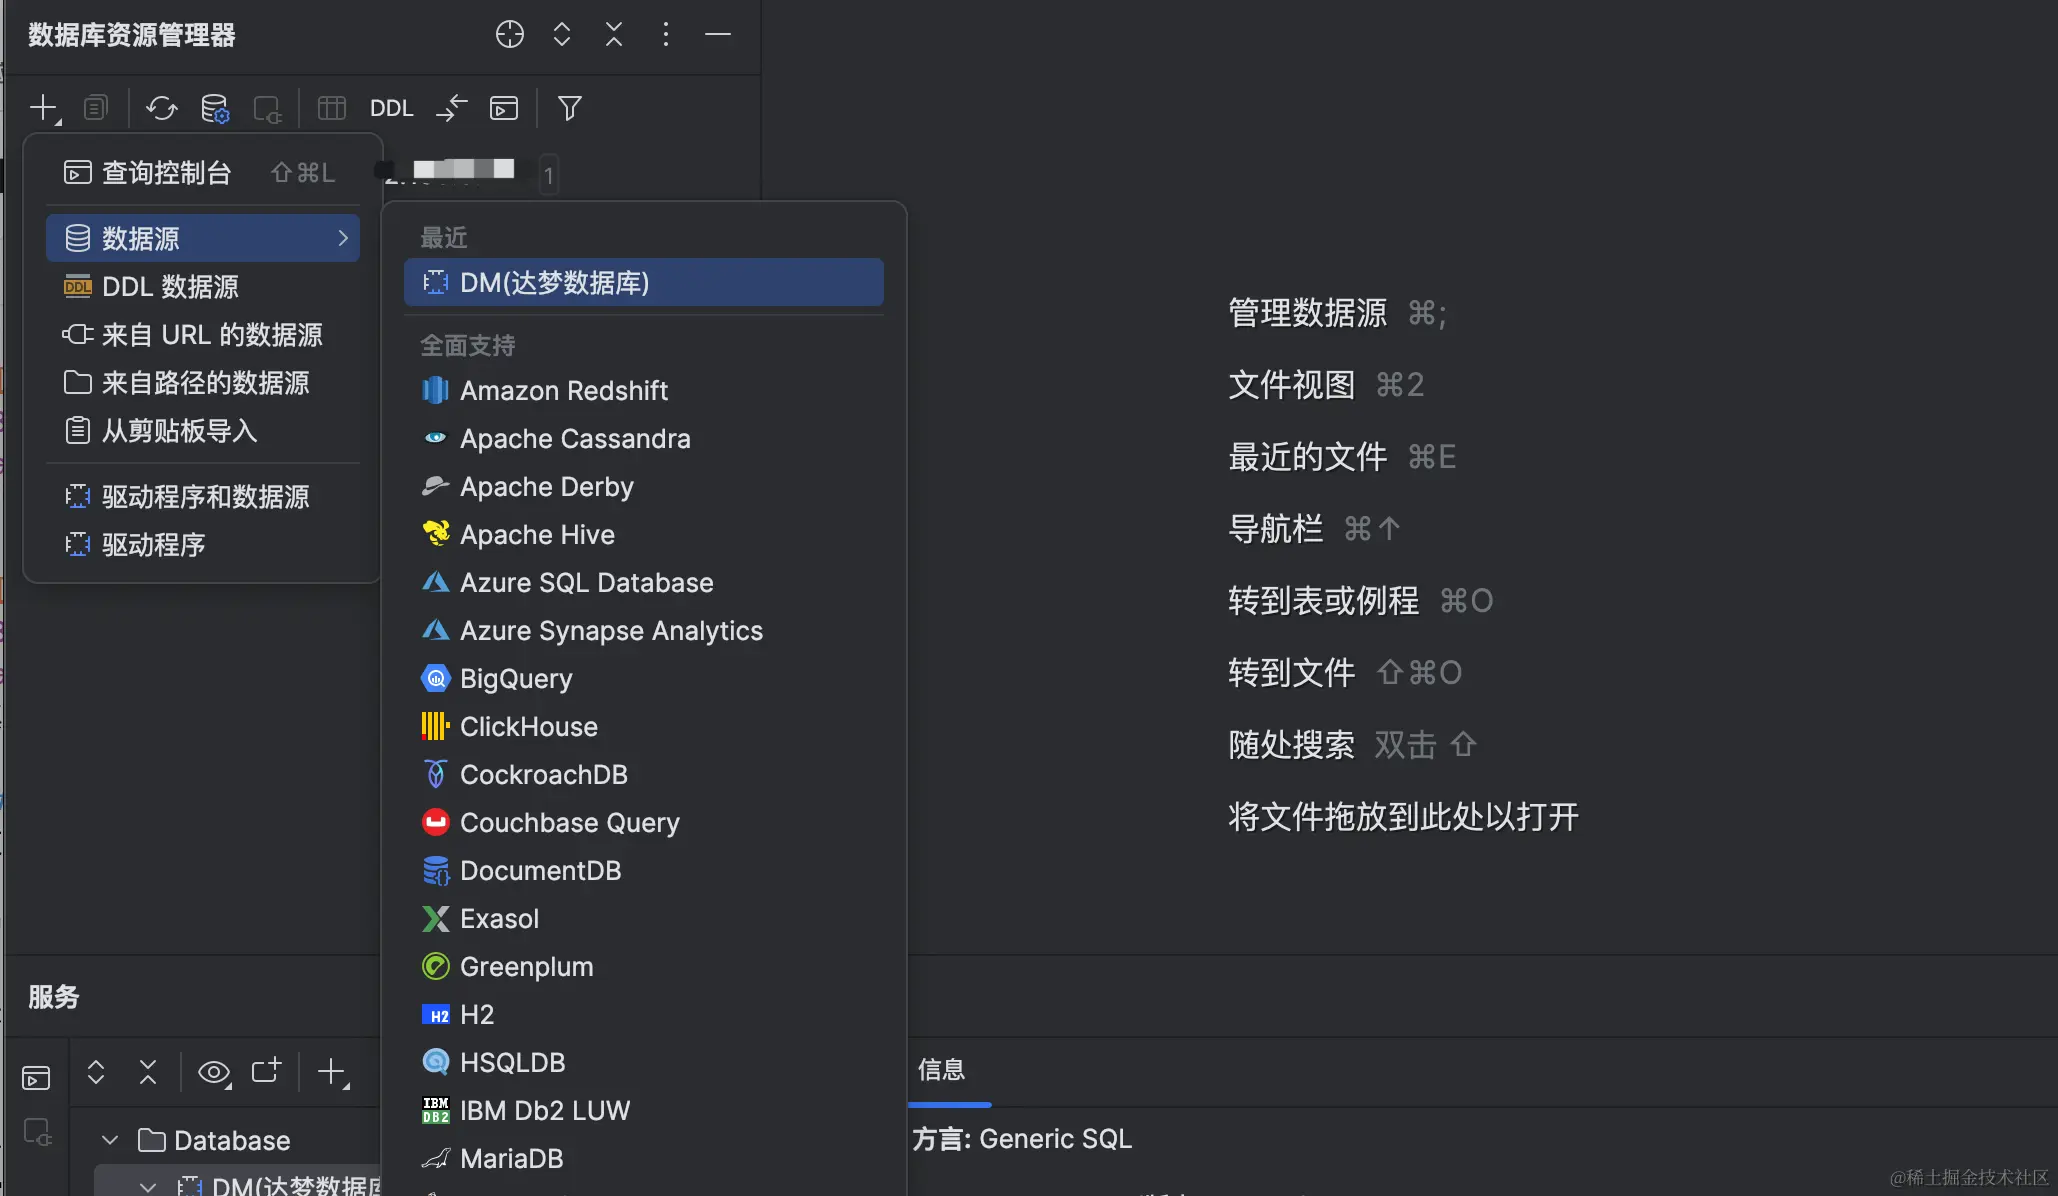Open Data Source Properties icon
Screen dimensions: 2058x1196
[x=214, y=108]
